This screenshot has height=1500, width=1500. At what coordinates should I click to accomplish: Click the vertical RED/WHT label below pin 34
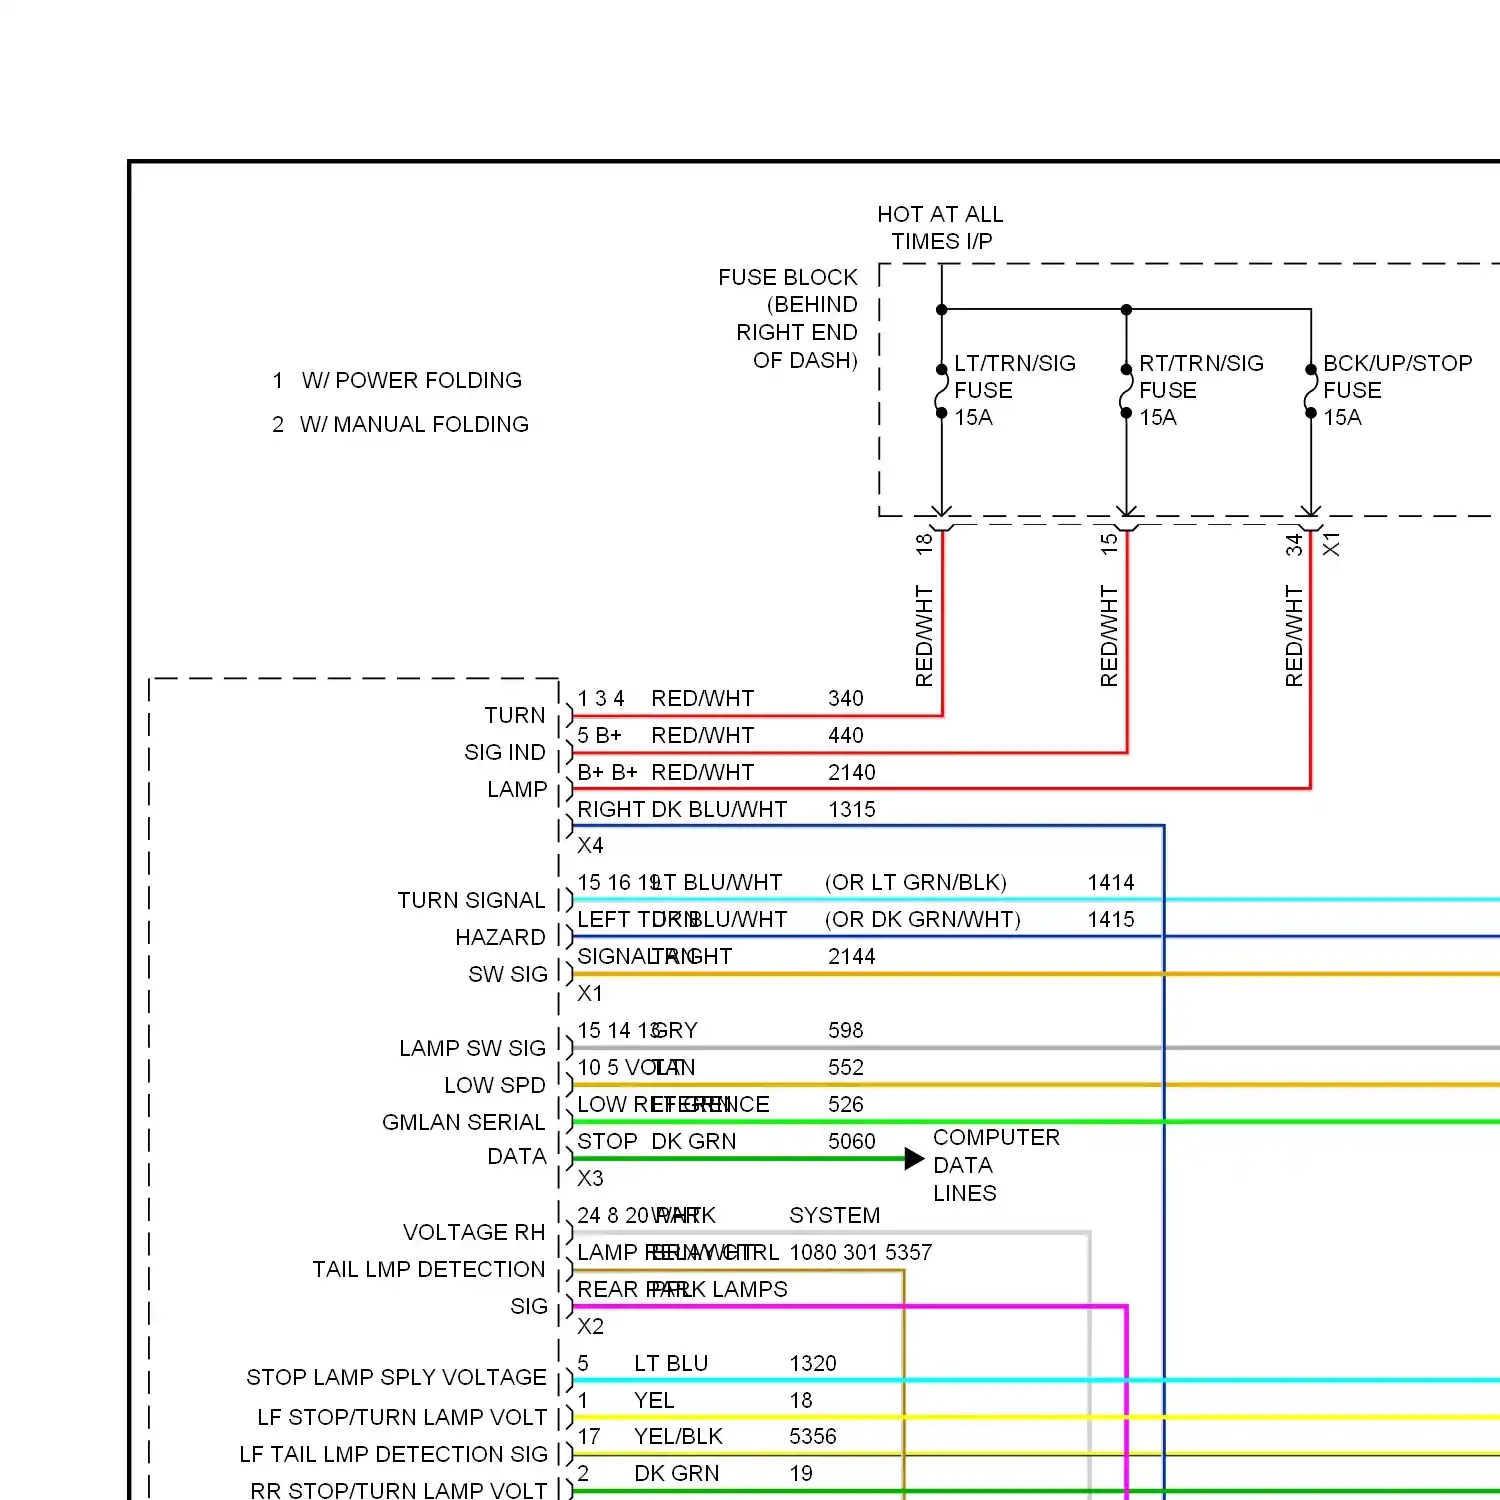pos(1294,636)
